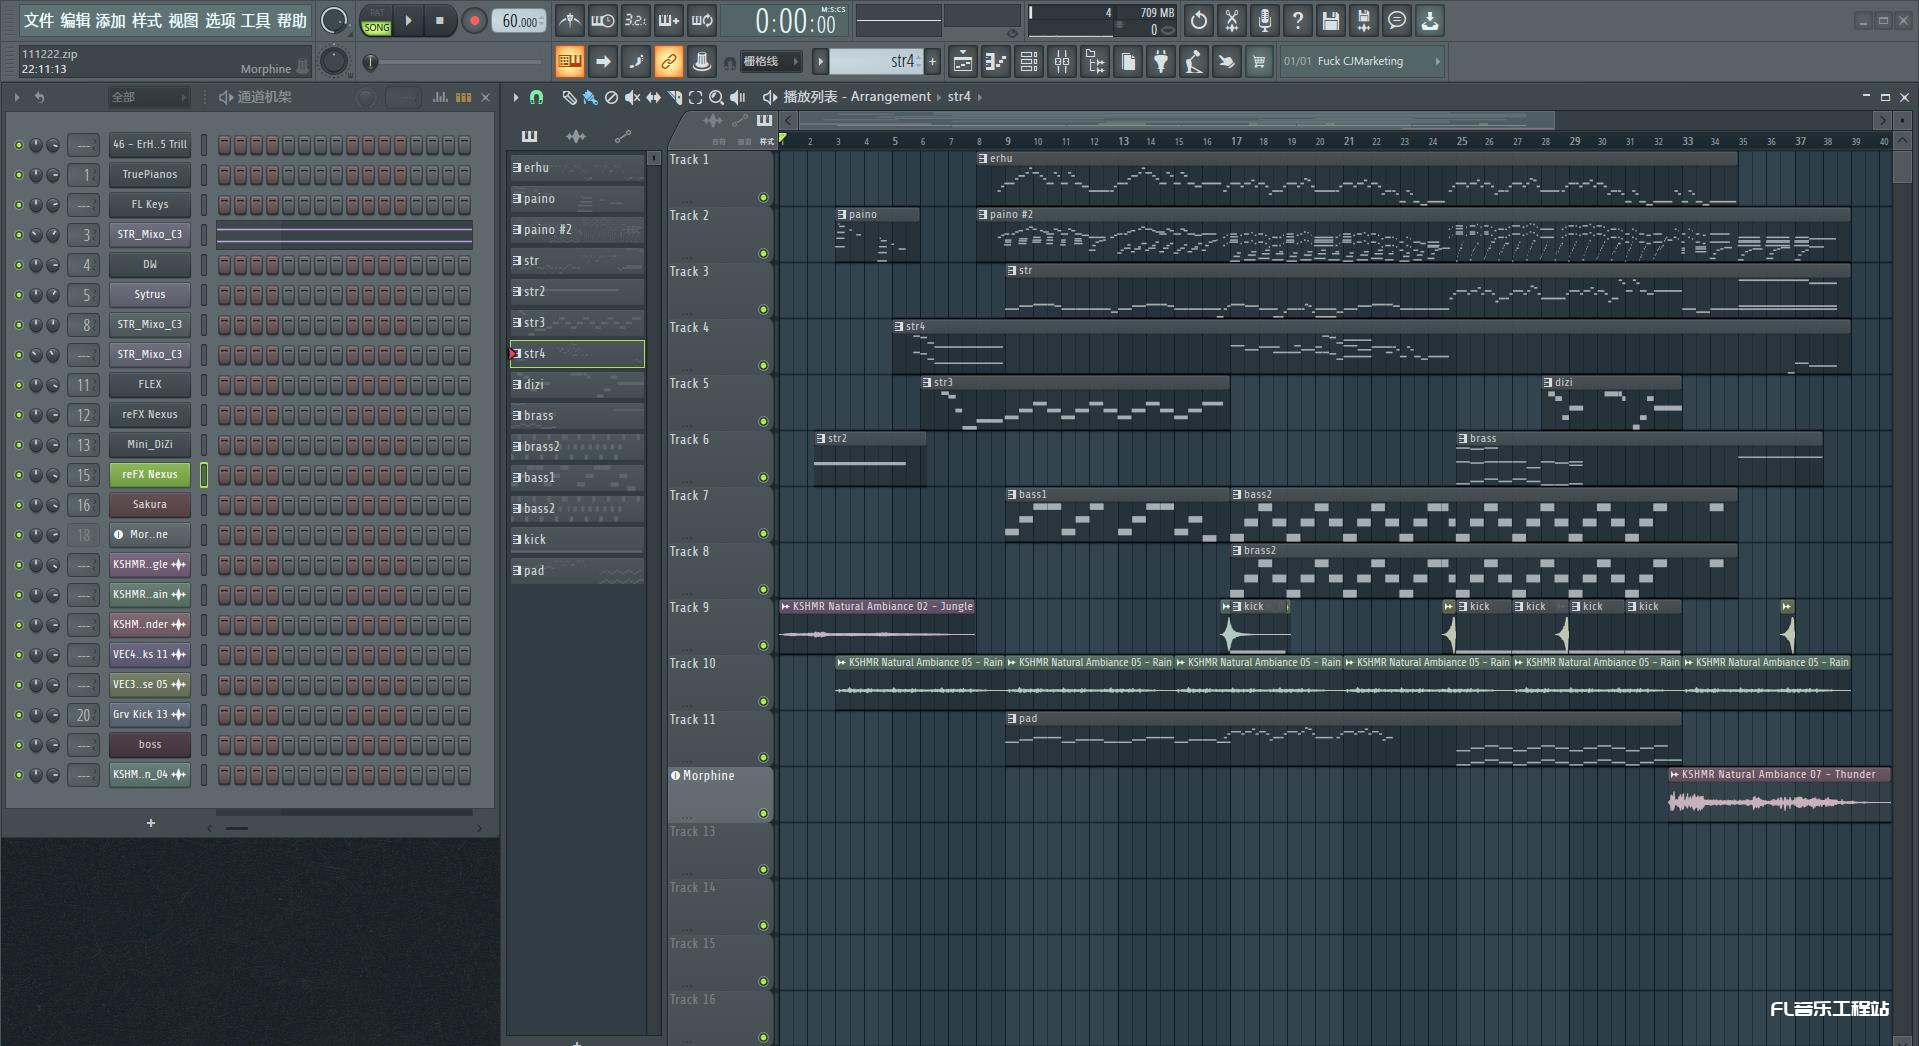Viewport: 1919px width, 1046px height.
Task: Click the FLEX channel button
Action: [x=150, y=385]
